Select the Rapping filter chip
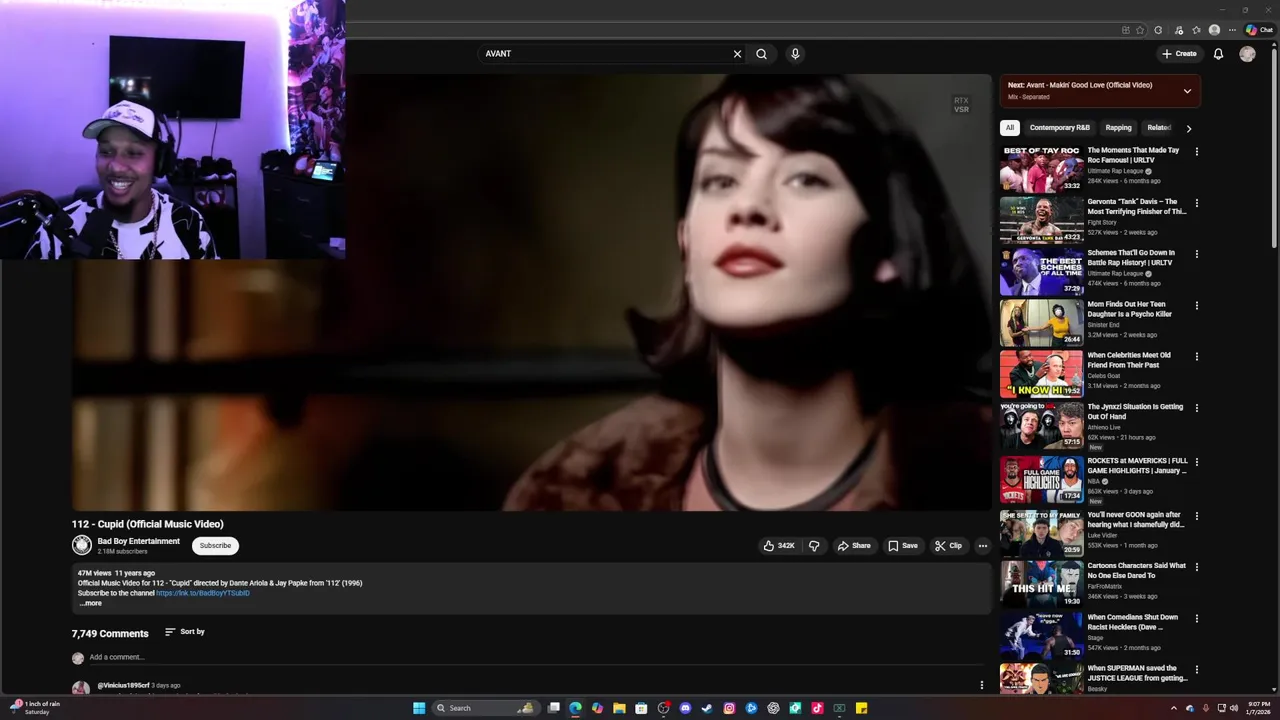 (x=1118, y=128)
